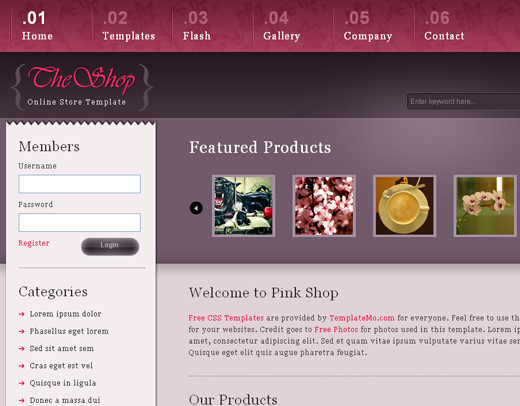Click the previous arrow in product carousel
This screenshot has width=520, height=406.
(196, 208)
